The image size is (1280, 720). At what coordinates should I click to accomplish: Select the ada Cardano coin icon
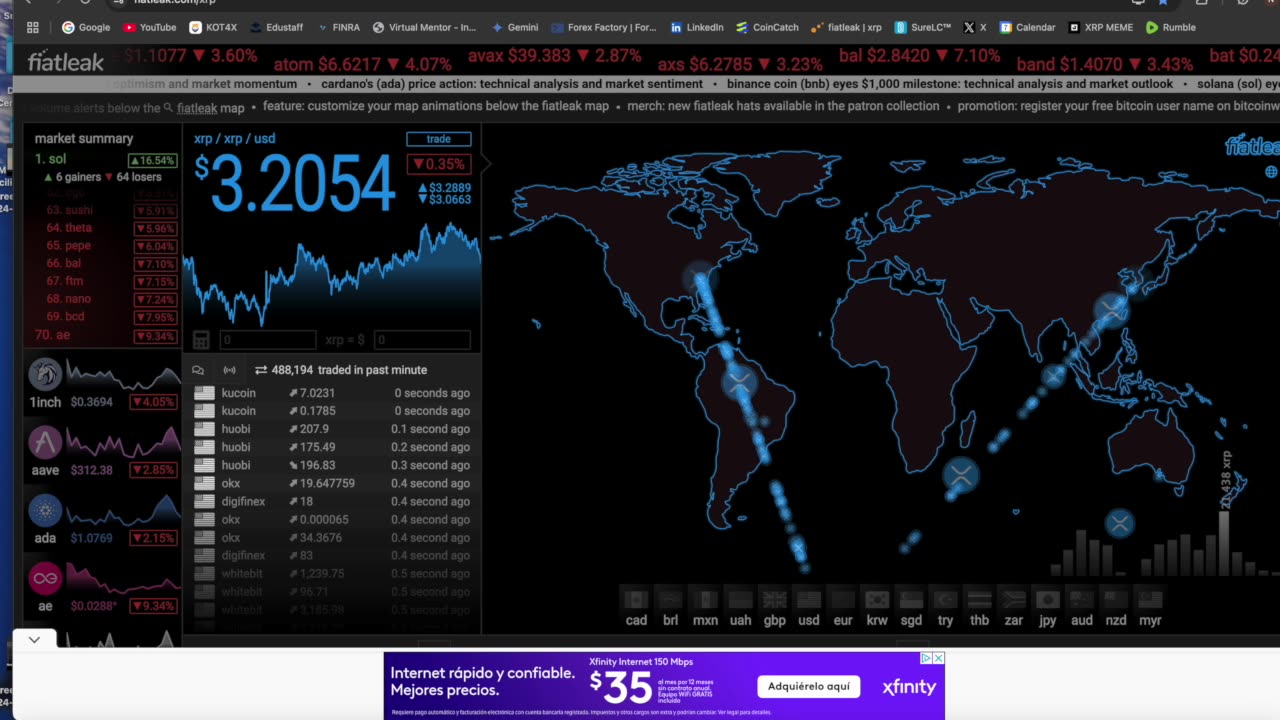coord(45,510)
